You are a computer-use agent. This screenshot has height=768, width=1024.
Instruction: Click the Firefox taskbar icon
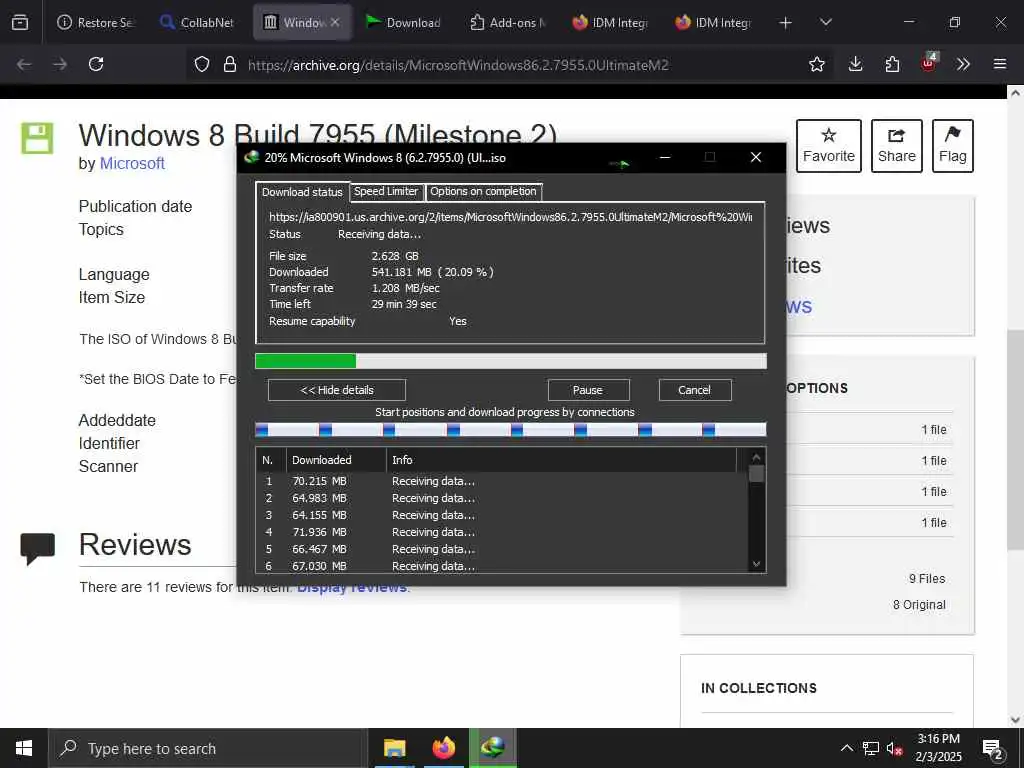point(443,748)
